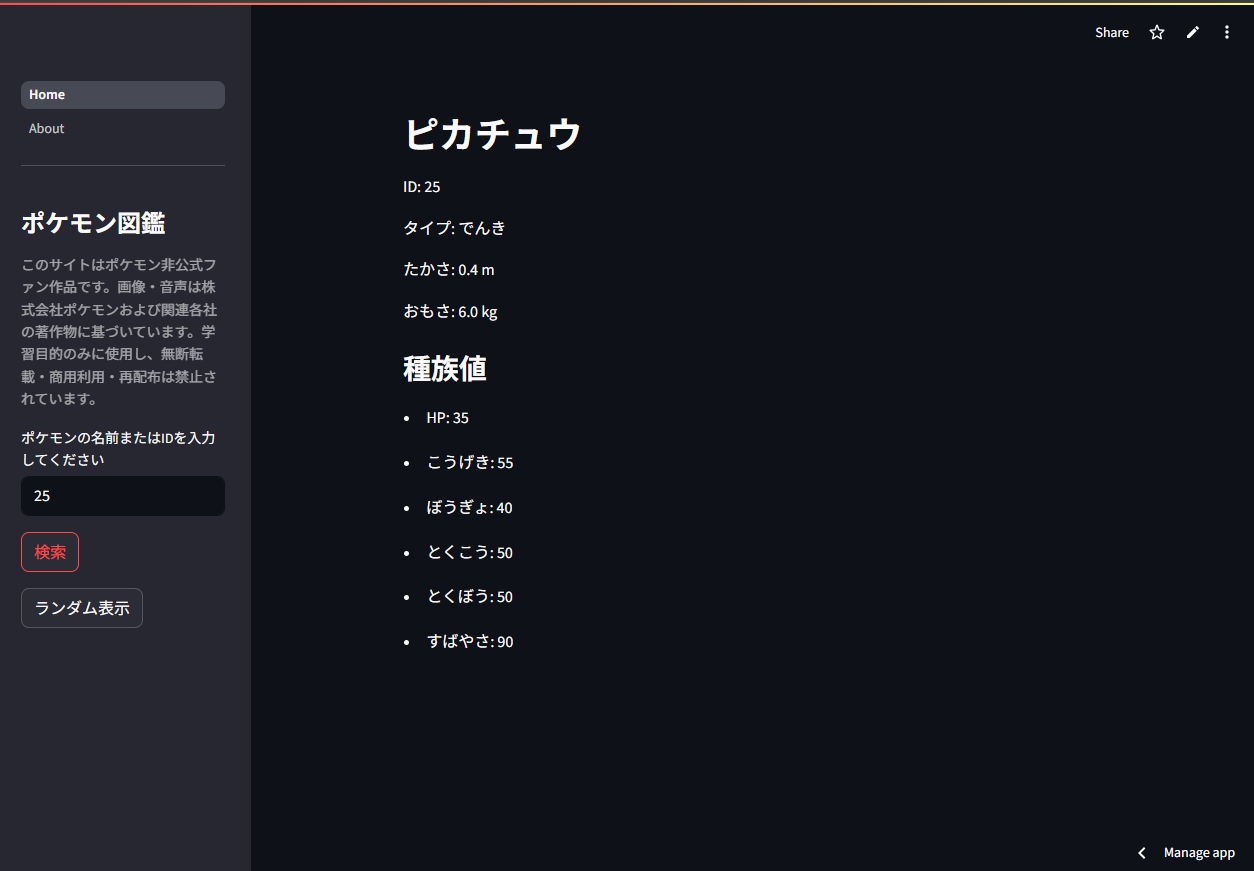The image size is (1254, 871).
Task: Click the Share button
Action: click(x=1112, y=33)
